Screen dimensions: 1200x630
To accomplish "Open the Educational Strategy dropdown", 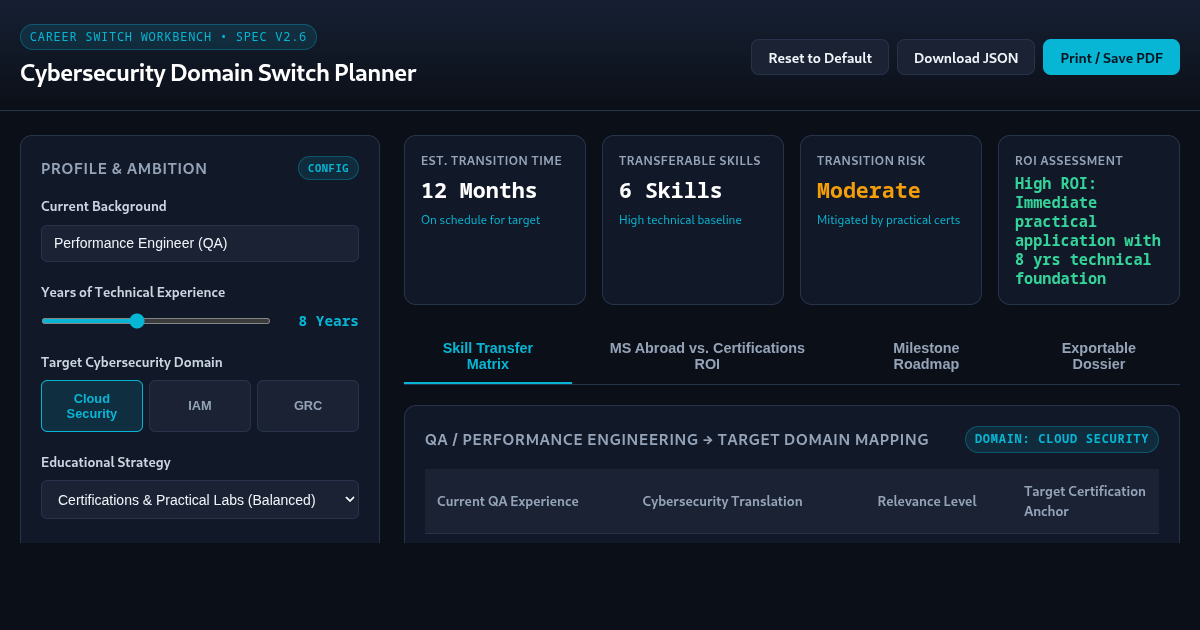I will (200, 499).
